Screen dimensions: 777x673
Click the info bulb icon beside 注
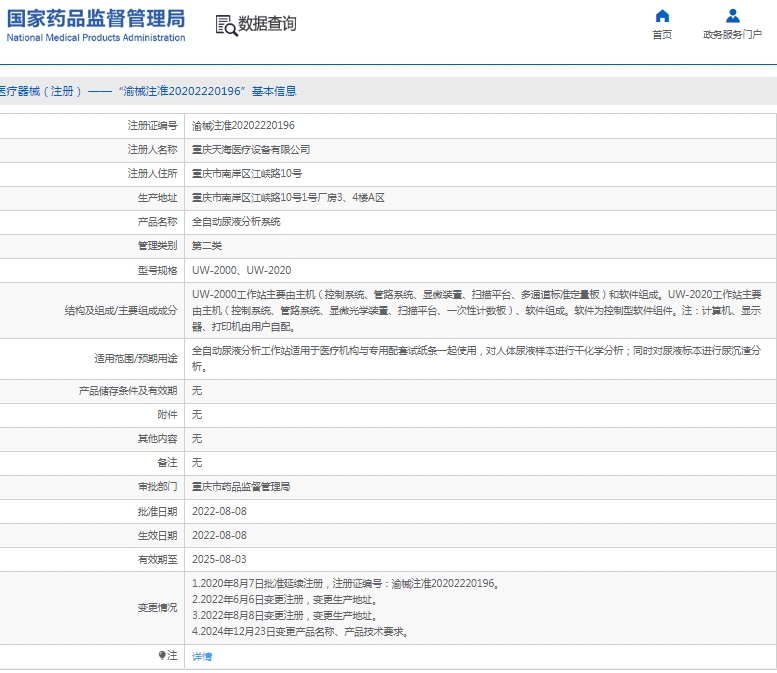pos(162,655)
